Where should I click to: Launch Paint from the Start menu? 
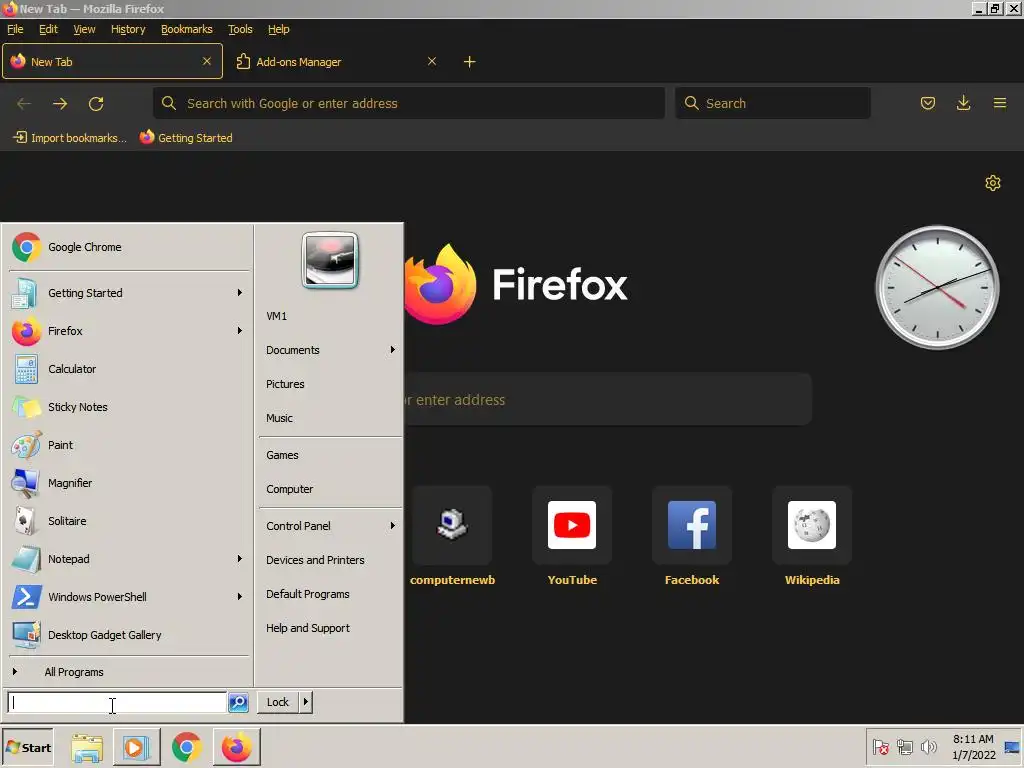[x=129, y=445]
